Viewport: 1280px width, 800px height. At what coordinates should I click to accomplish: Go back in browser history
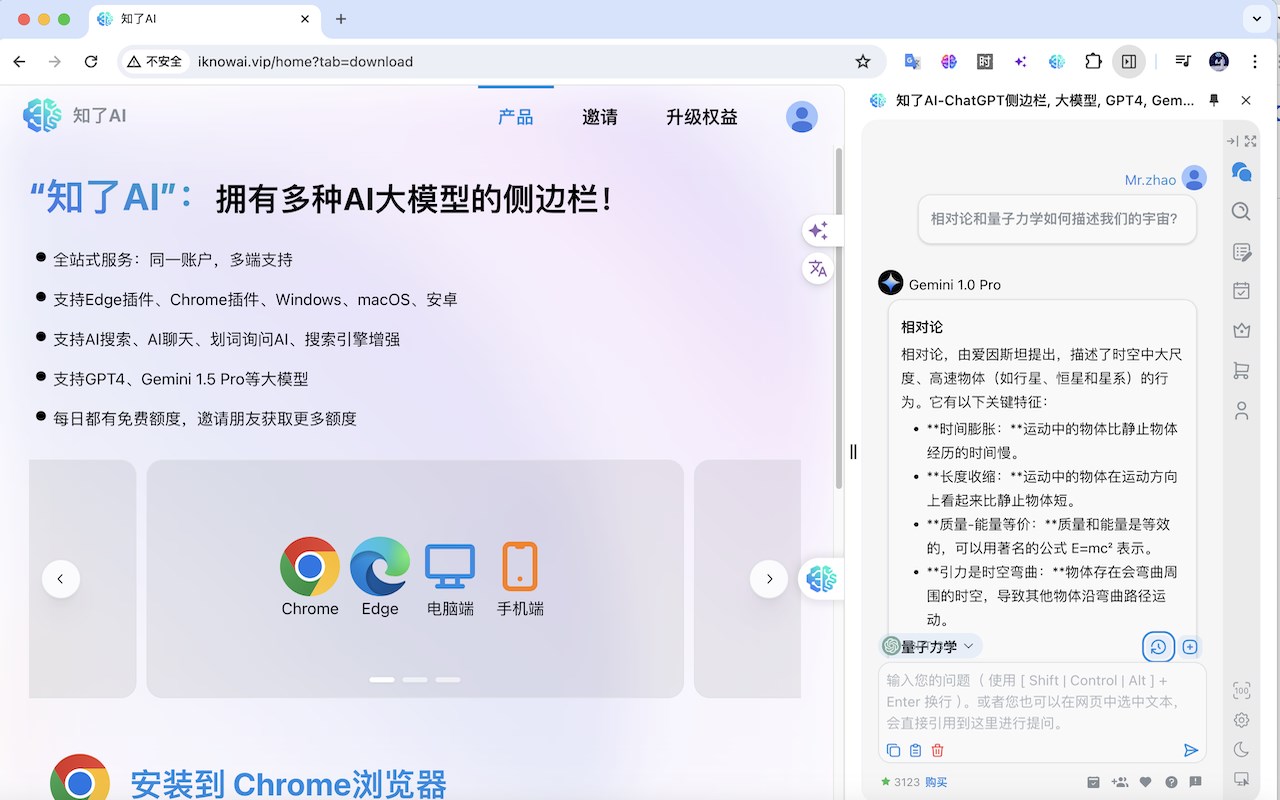[19, 61]
